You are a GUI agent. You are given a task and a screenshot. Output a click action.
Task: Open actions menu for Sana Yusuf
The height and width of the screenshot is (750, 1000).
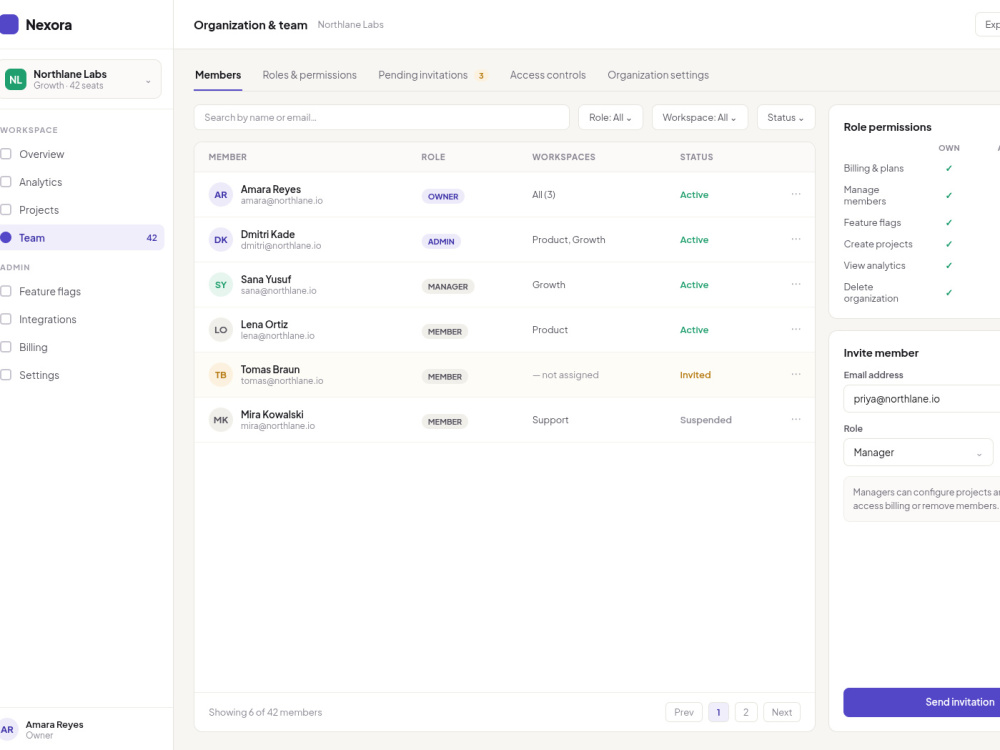pos(796,284)
